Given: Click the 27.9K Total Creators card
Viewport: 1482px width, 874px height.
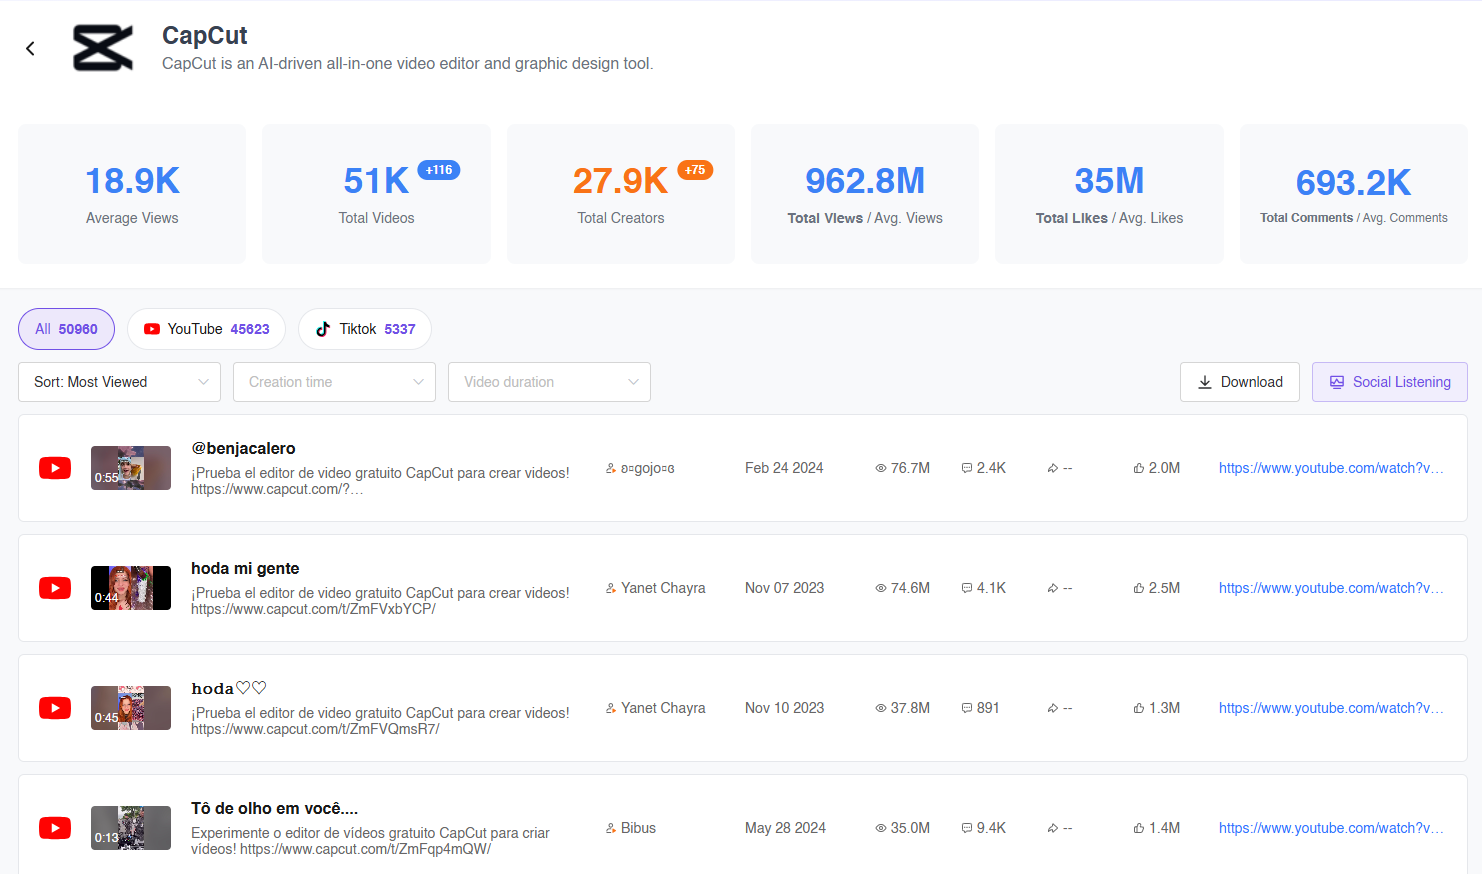Looking at the screenshot, I should [621, 194].
